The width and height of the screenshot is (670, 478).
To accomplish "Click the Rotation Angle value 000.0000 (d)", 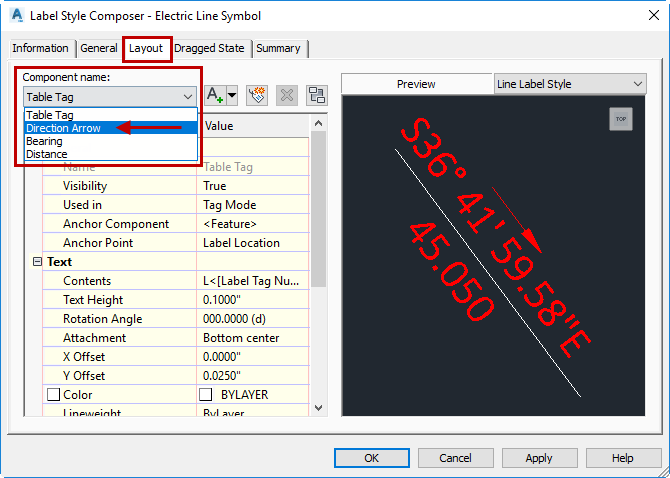I will 234,319.
